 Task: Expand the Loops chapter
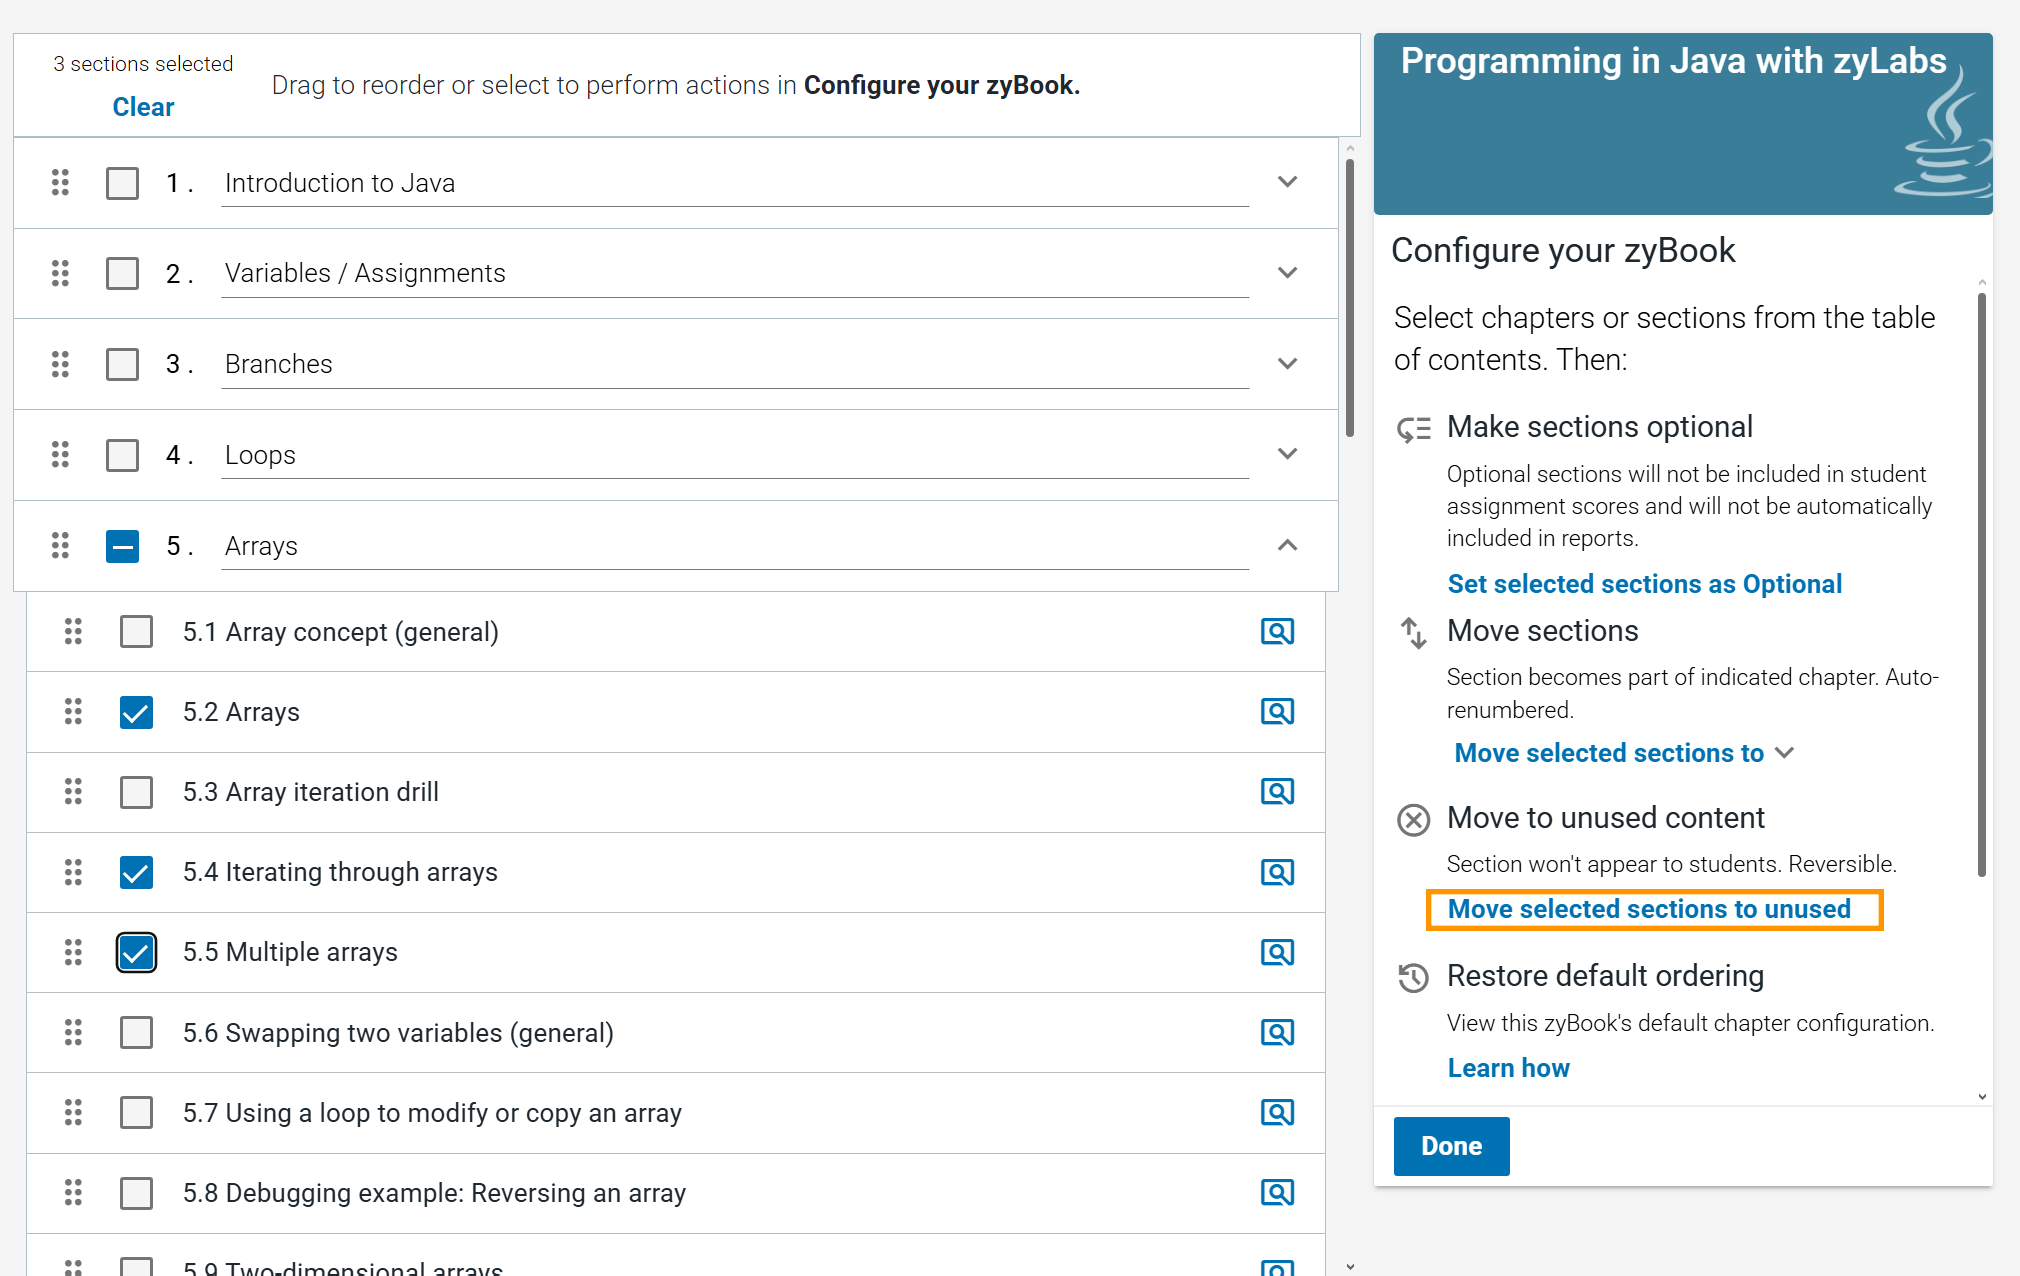[x=1287, y=454]
